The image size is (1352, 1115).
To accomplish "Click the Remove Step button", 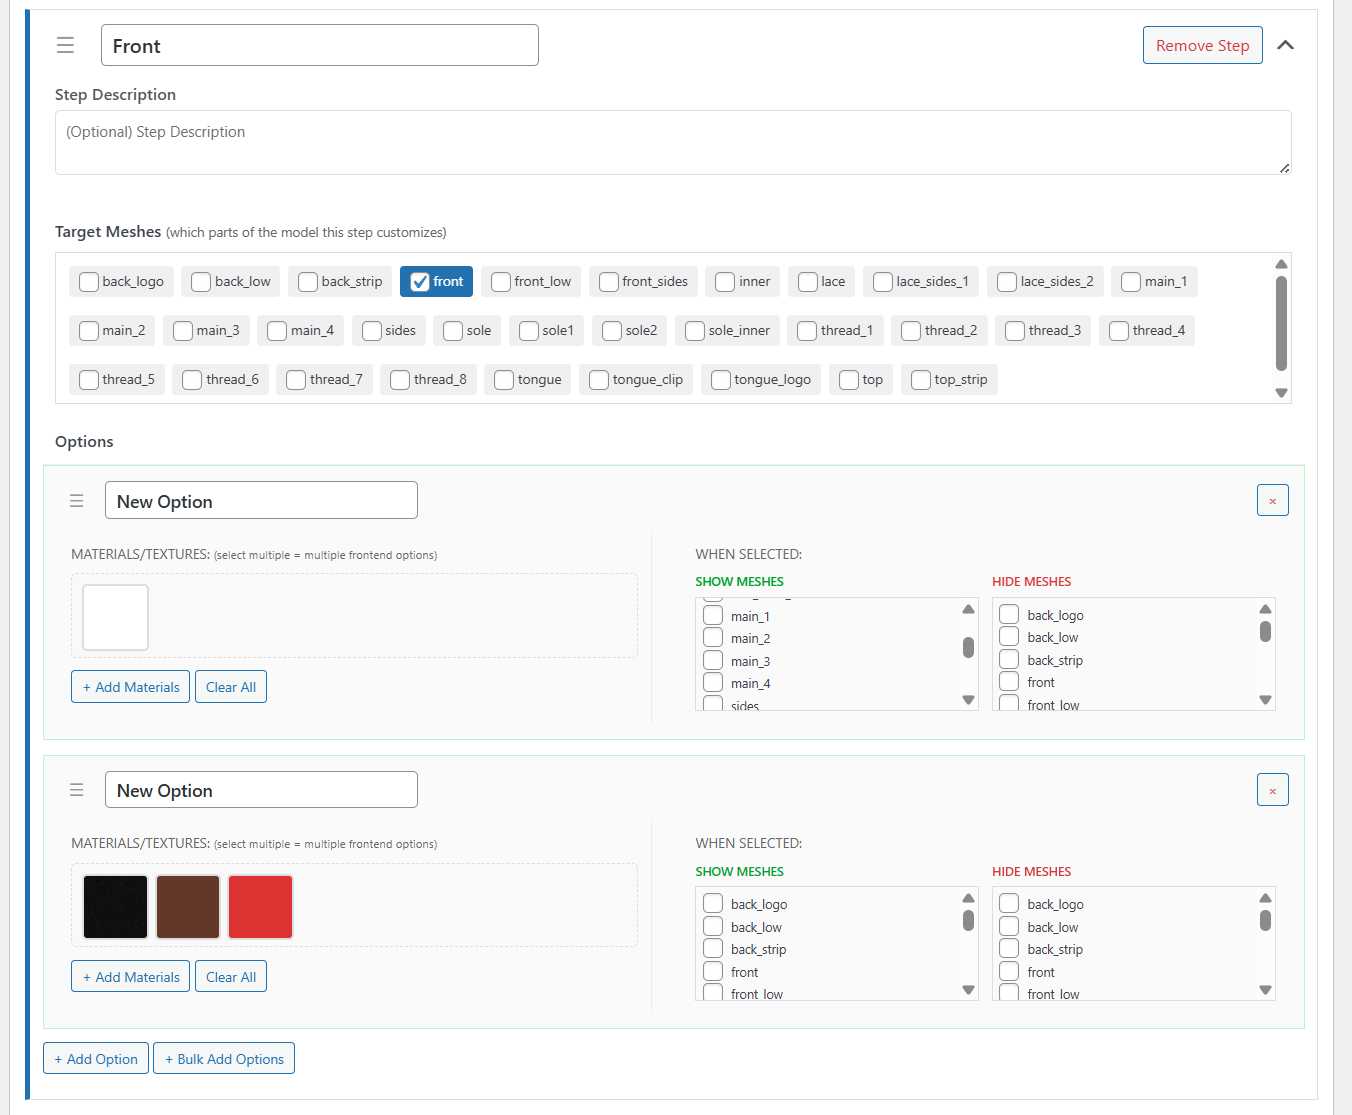I will (x=1202, y=45).
